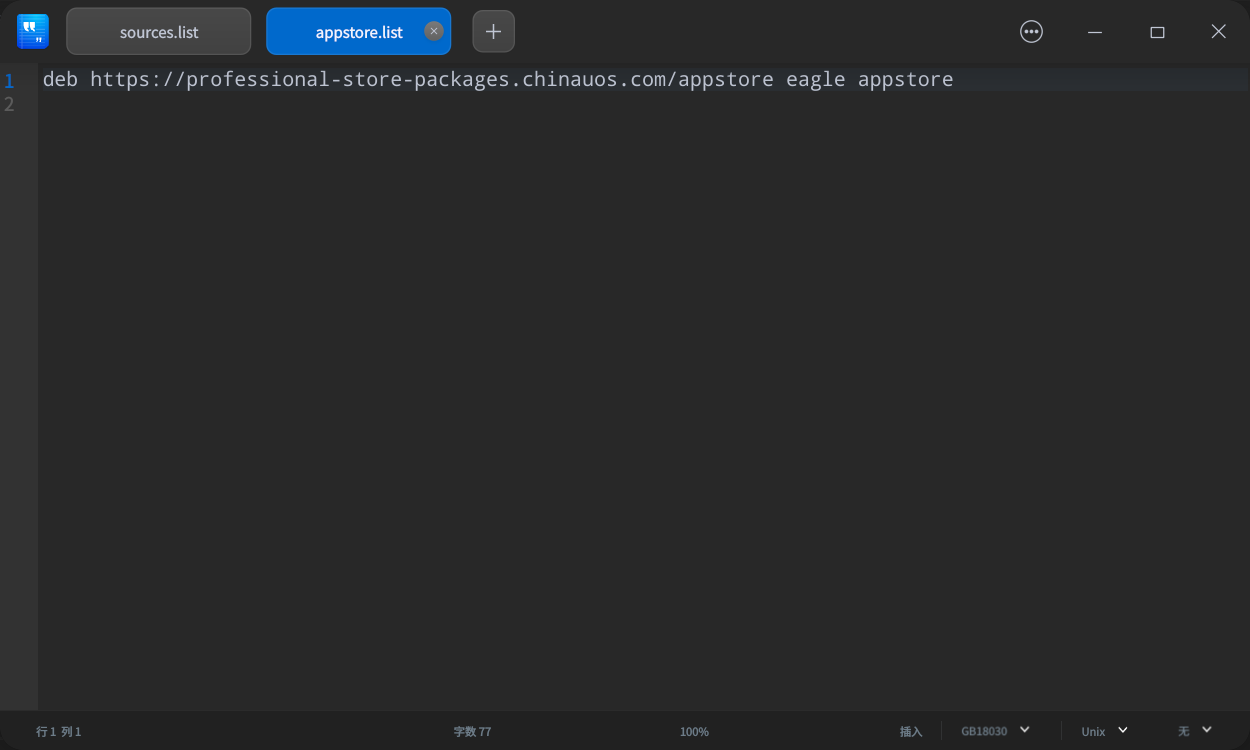Toggle insert mode via 插入 indicator
Screen dimensions: 1250x750
click(x=911, y=731)
